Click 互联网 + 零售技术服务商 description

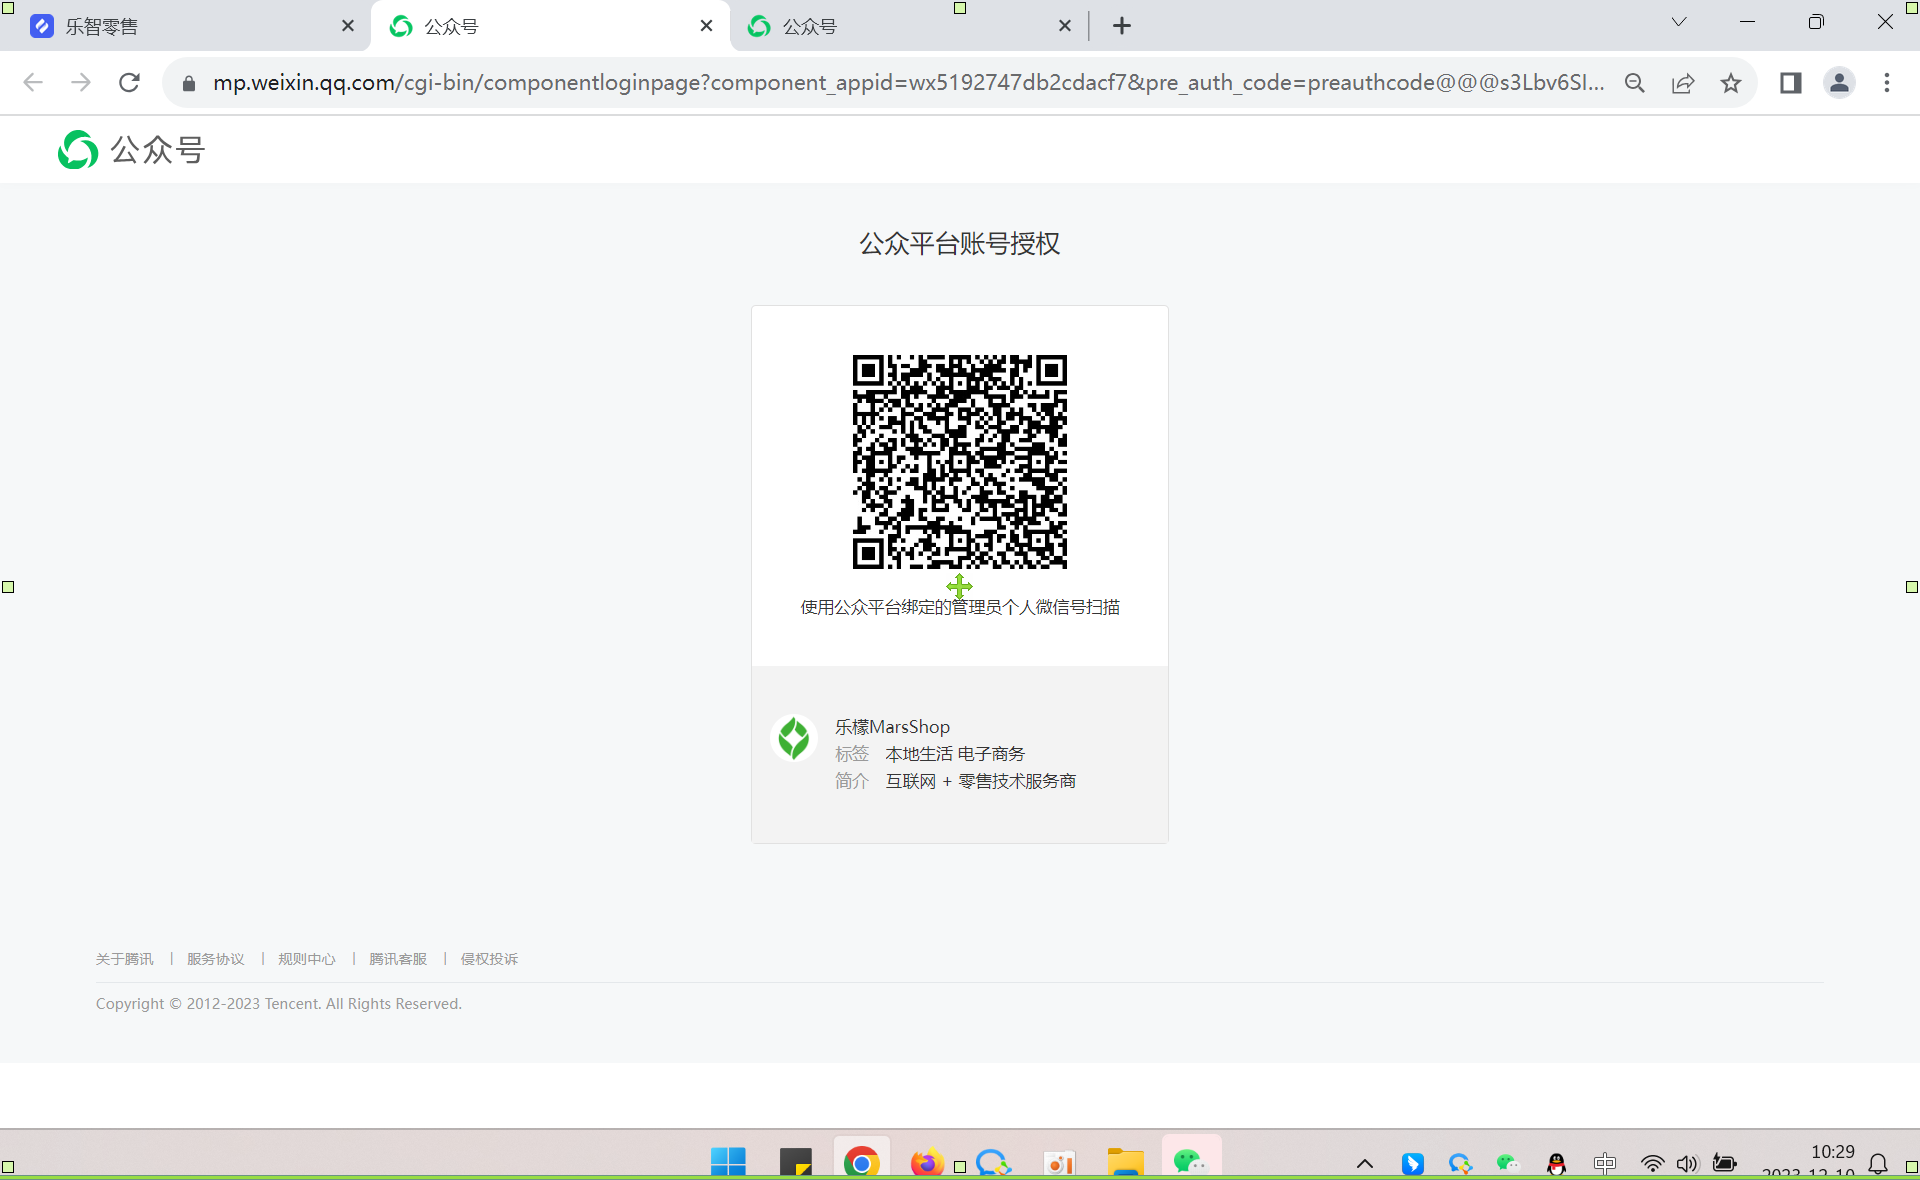980,781
